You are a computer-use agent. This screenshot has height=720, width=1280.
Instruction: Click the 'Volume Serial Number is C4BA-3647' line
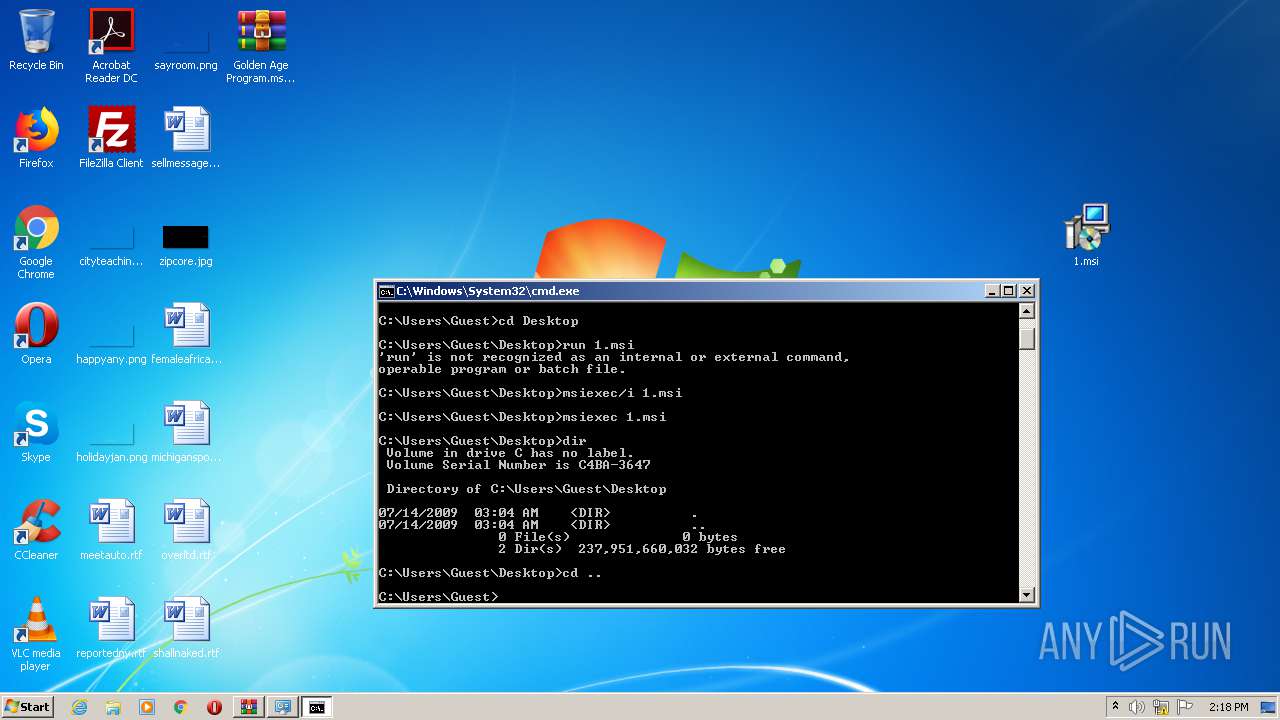coord(518,465)
